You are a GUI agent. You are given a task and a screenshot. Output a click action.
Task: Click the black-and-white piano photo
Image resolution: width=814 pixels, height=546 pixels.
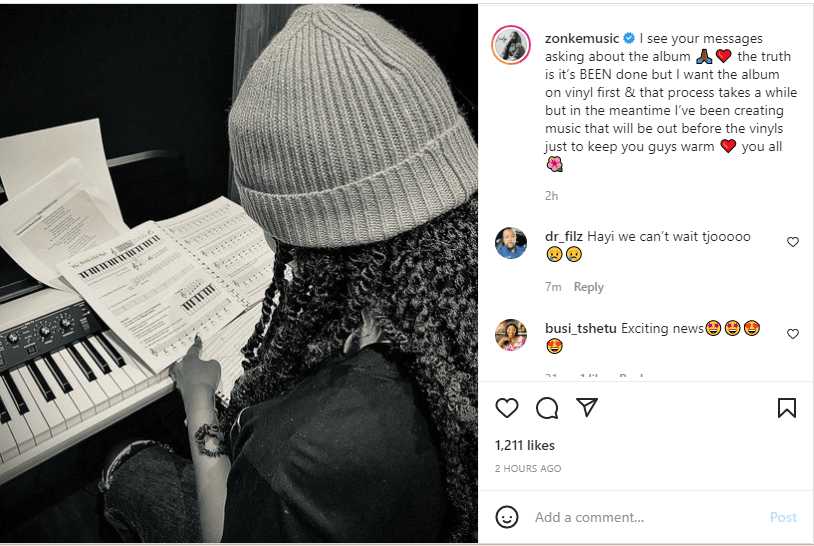click(239, 274)
